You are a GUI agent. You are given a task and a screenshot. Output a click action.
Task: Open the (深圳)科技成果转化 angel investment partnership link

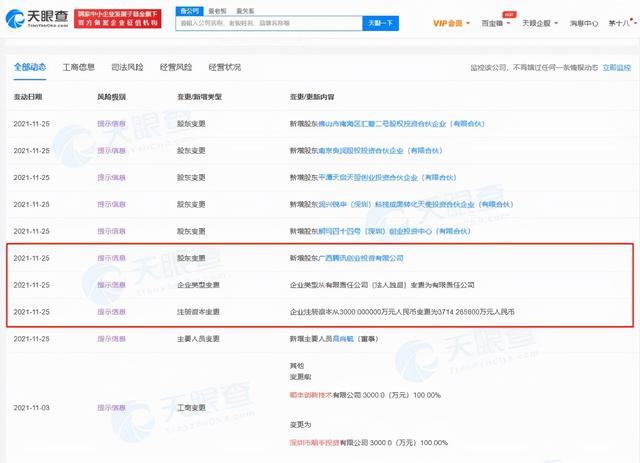(x=416, y=204)
